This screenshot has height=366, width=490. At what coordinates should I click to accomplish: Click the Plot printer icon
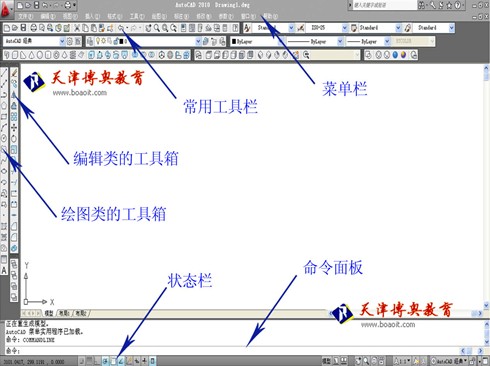[x=33, y=28]
